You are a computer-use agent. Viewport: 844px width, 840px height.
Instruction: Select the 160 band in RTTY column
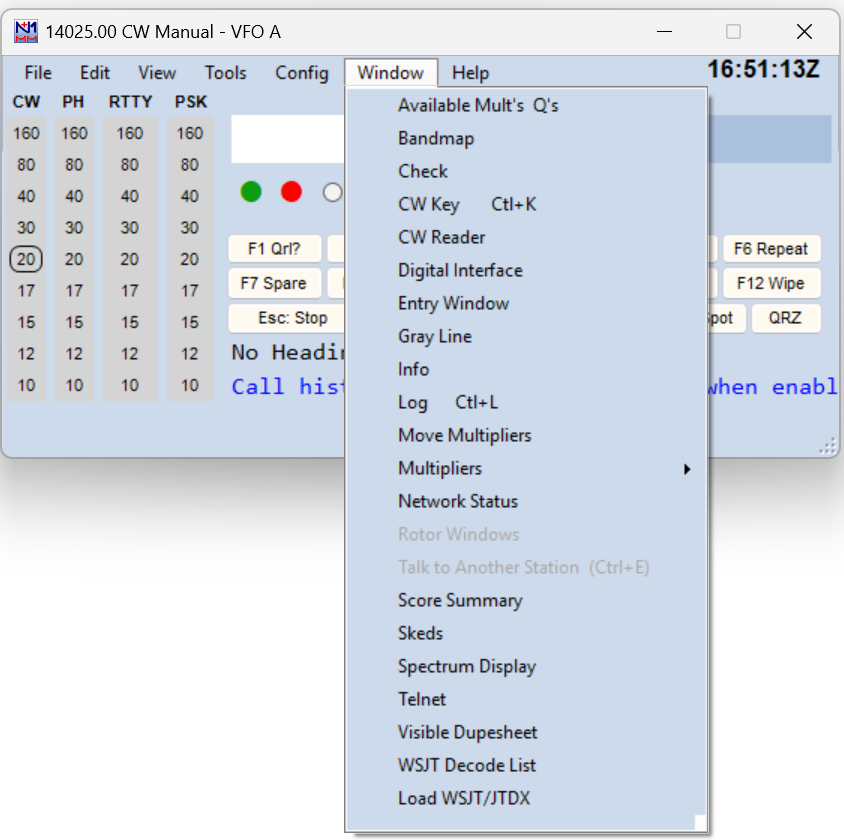coord(130,133)
